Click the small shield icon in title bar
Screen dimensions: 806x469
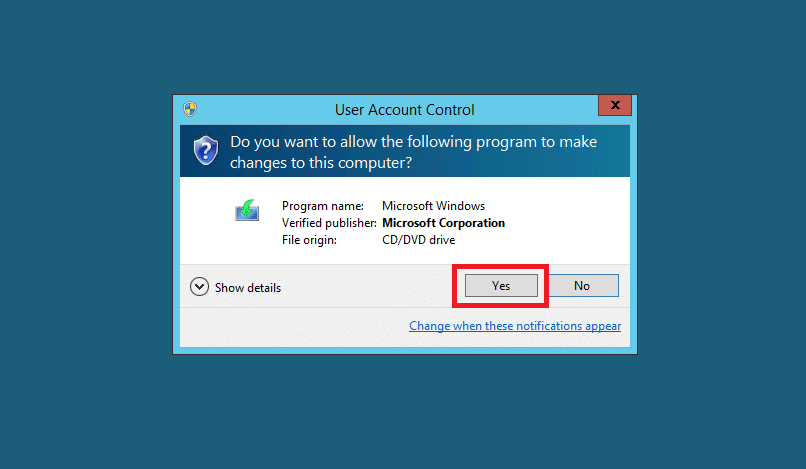coord(190,109)
